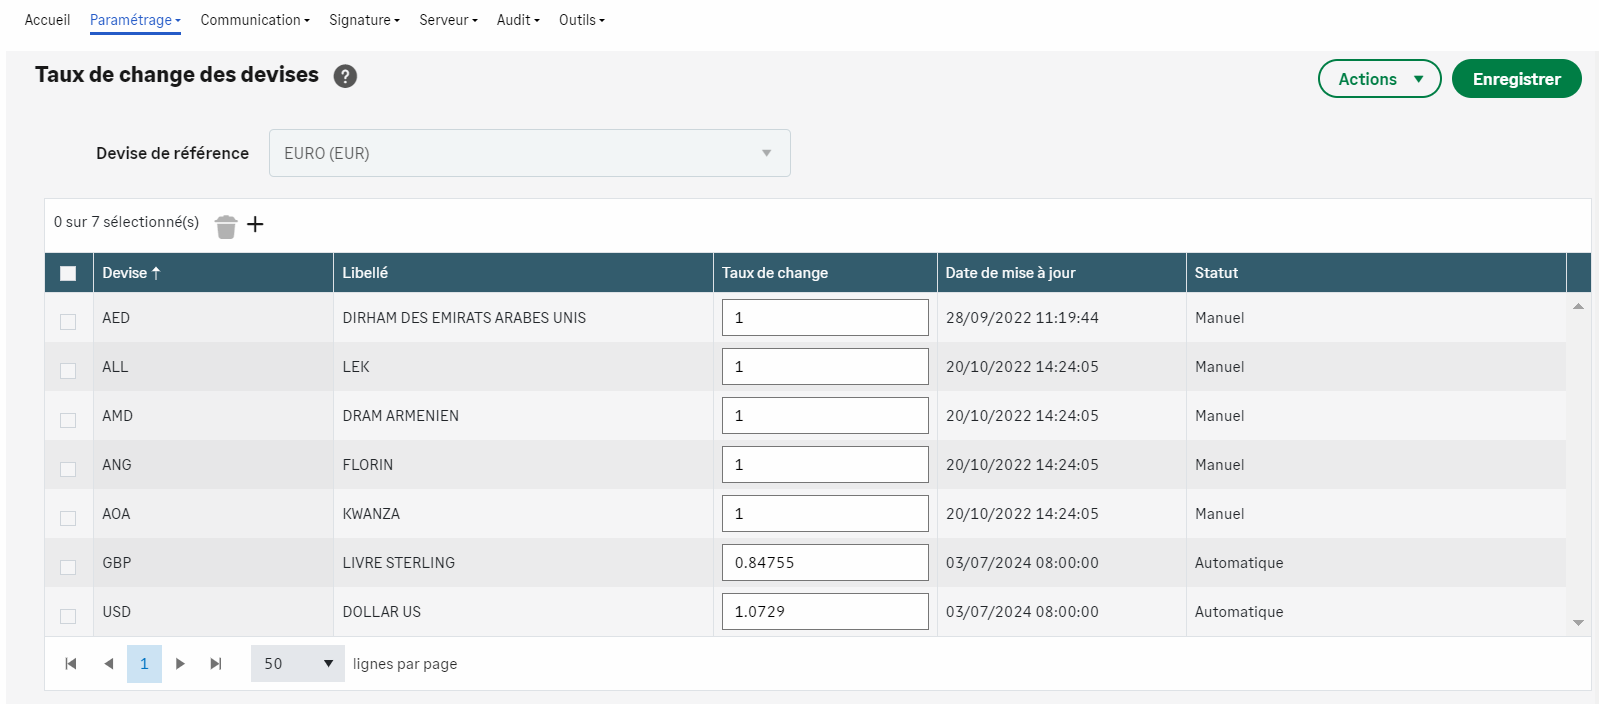1599x704 pixels.
Task: Open the Communication menu
Action: tap(254, 20)
